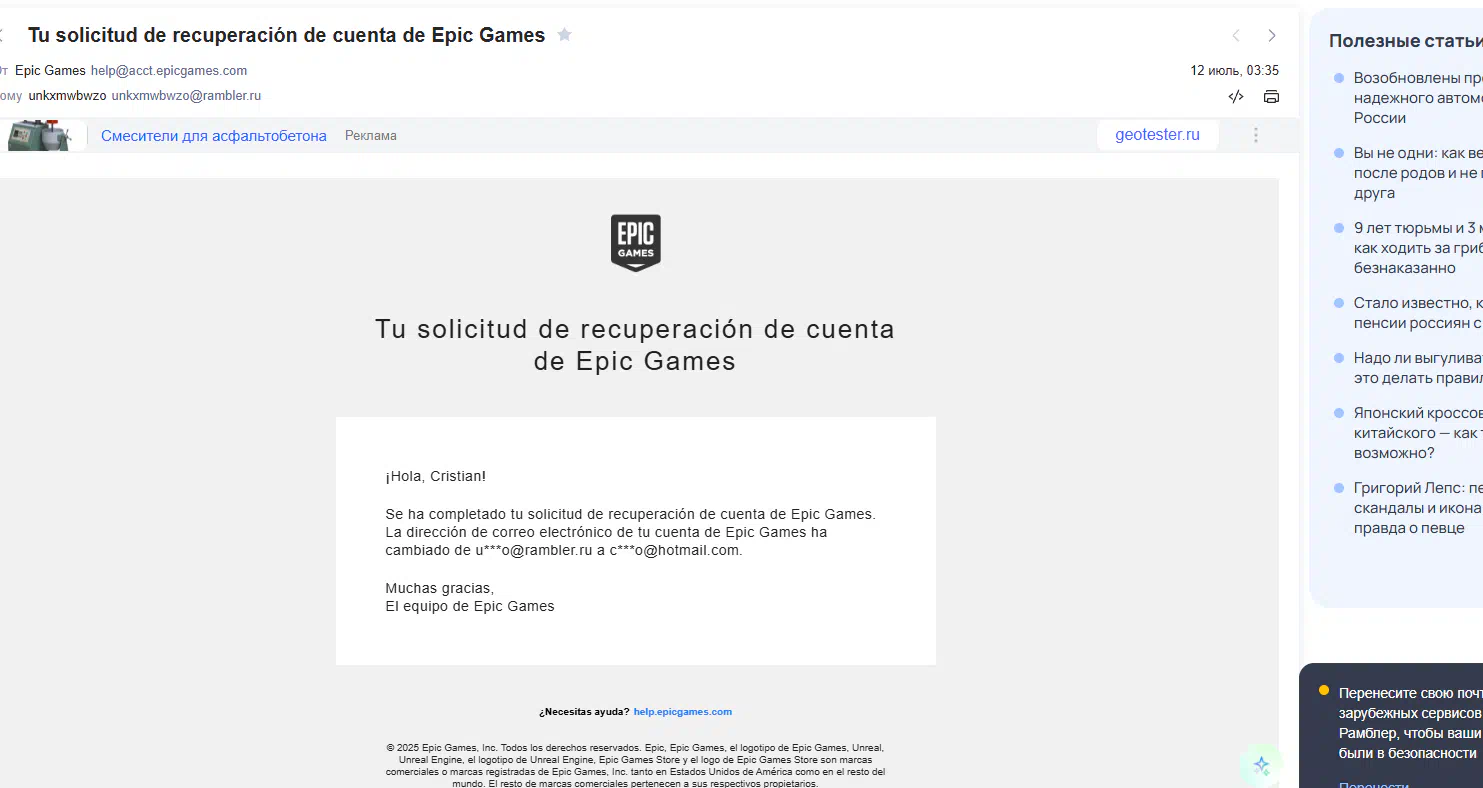Click the Muchas gracias line

click(x=440, y=588)
